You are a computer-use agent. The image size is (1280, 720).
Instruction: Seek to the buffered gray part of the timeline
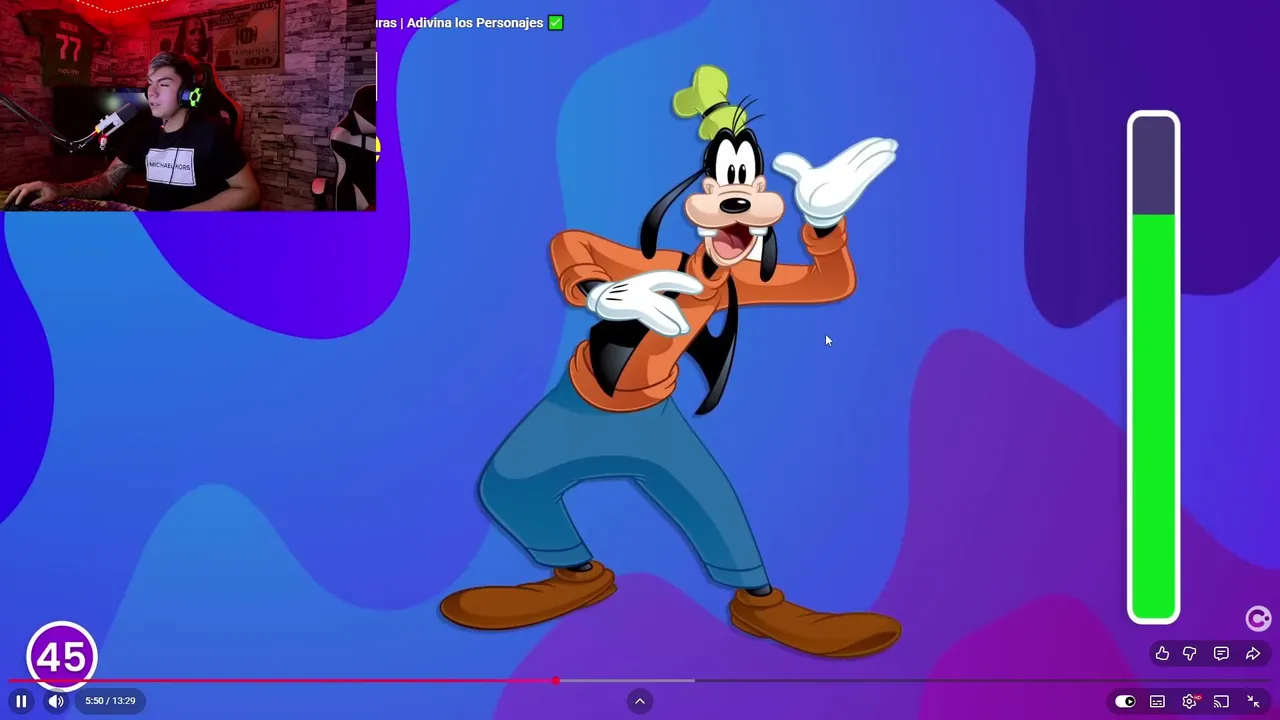(625, 680)
